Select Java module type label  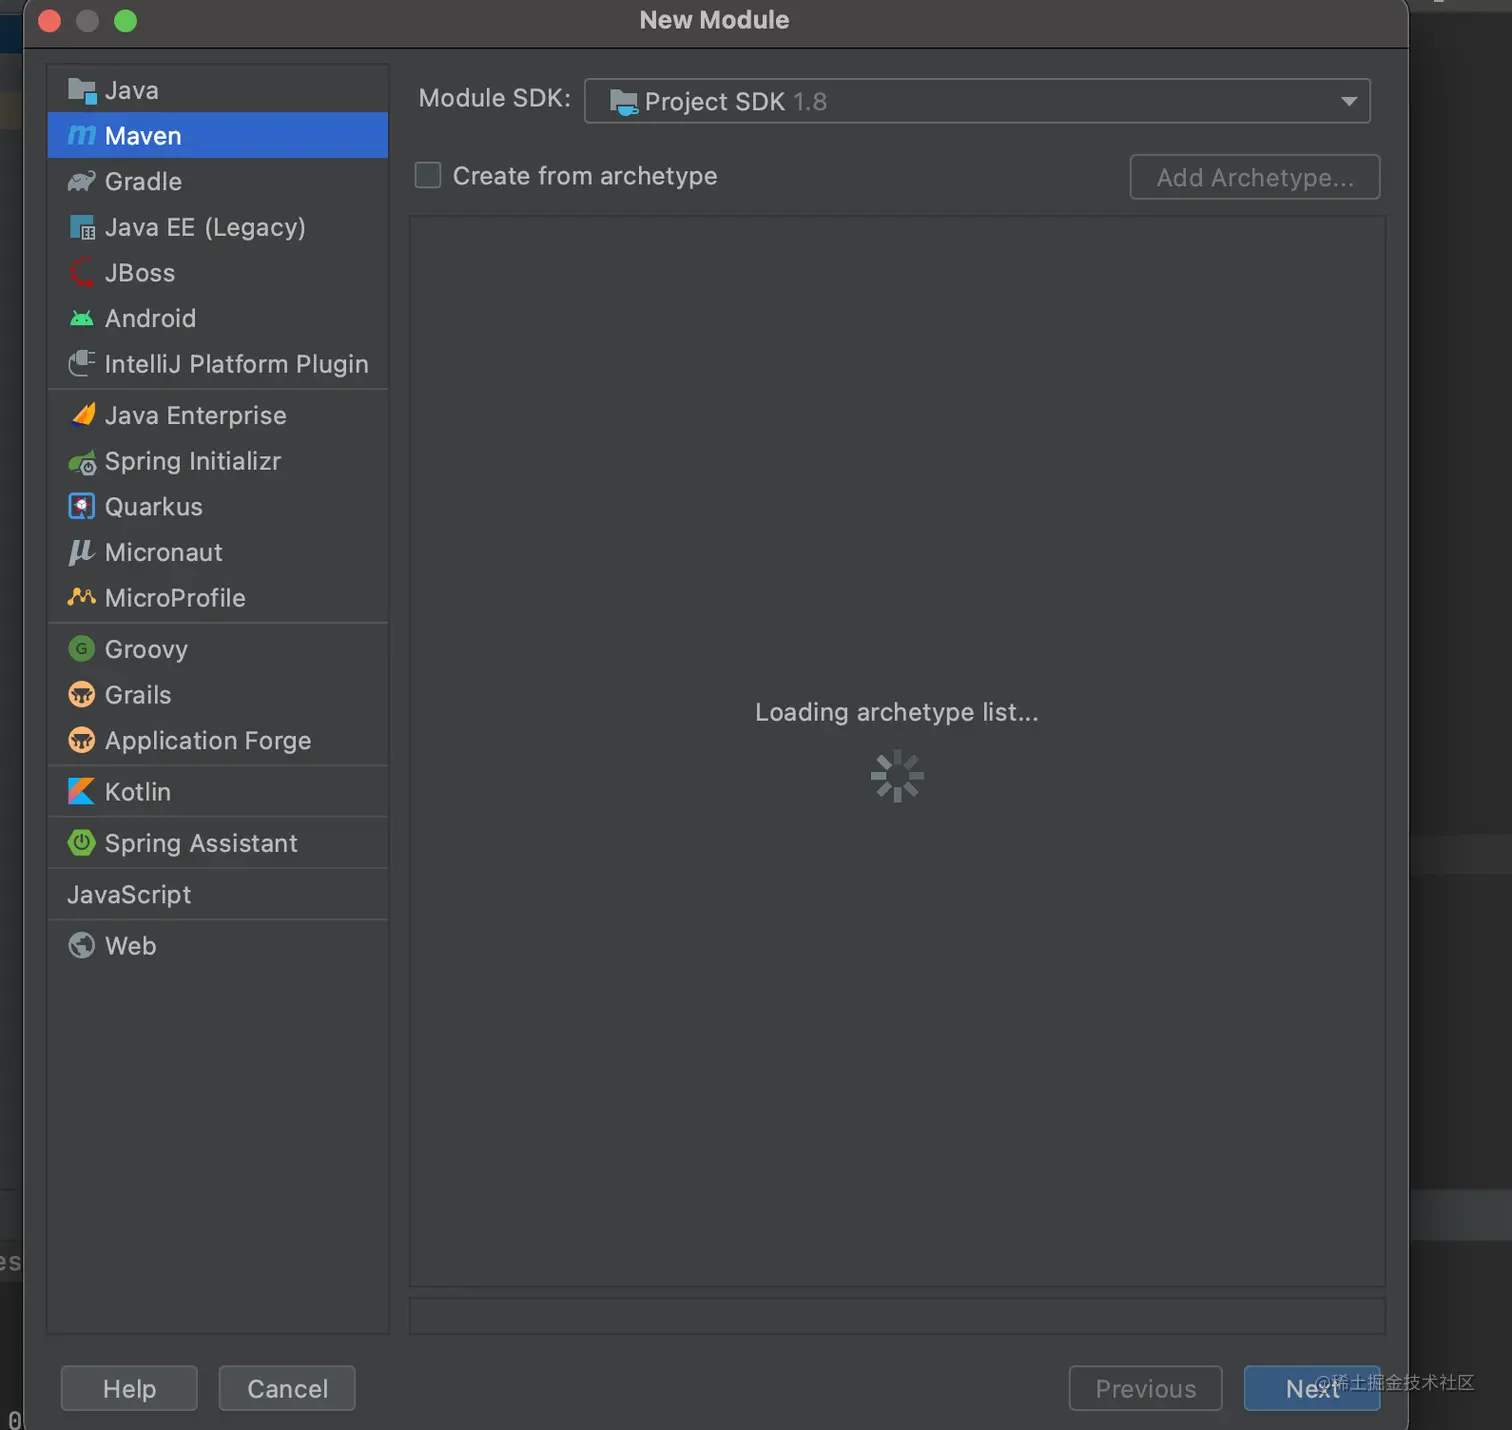pos(132,90)
